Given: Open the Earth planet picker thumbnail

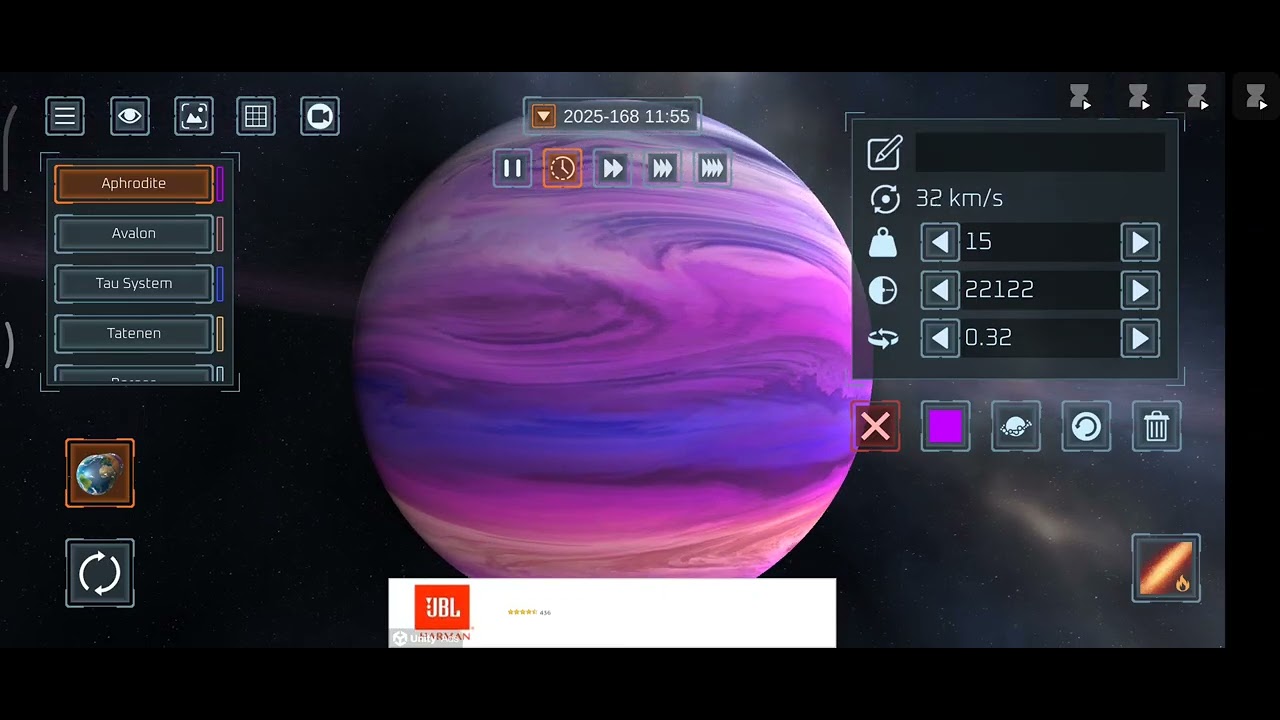Looking at the screenshot, I should point(100,473).
